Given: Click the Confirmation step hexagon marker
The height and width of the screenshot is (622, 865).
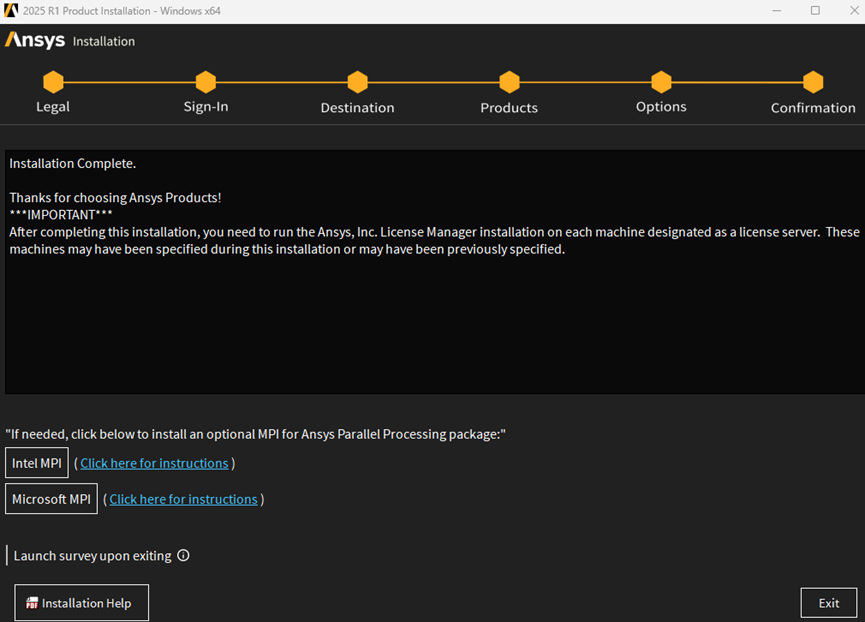Looking at the screenshot, I should coord(813,82).
